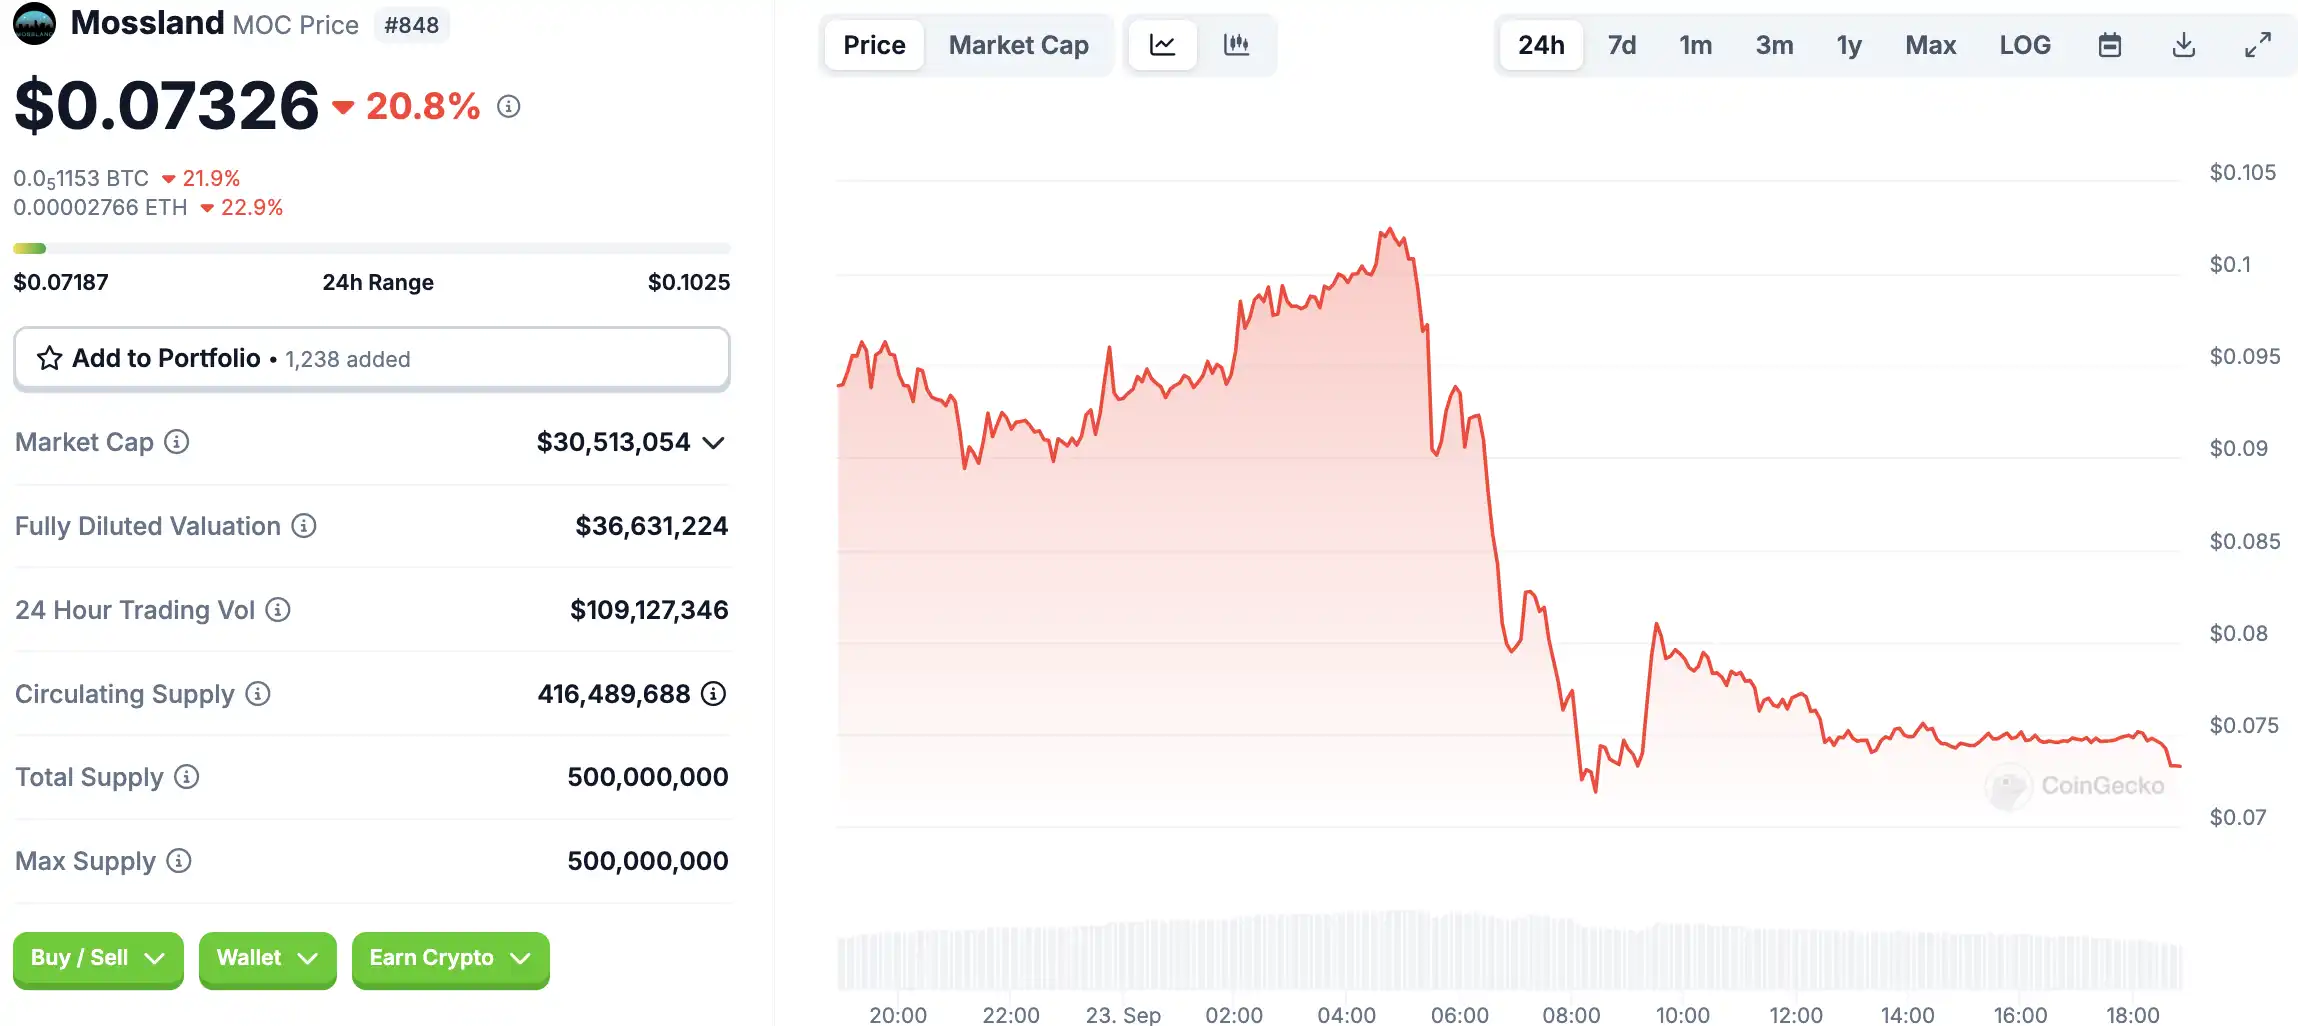Expand the Market Cap chevron
Viewport: 2298px width, 1026px height.
713,443
